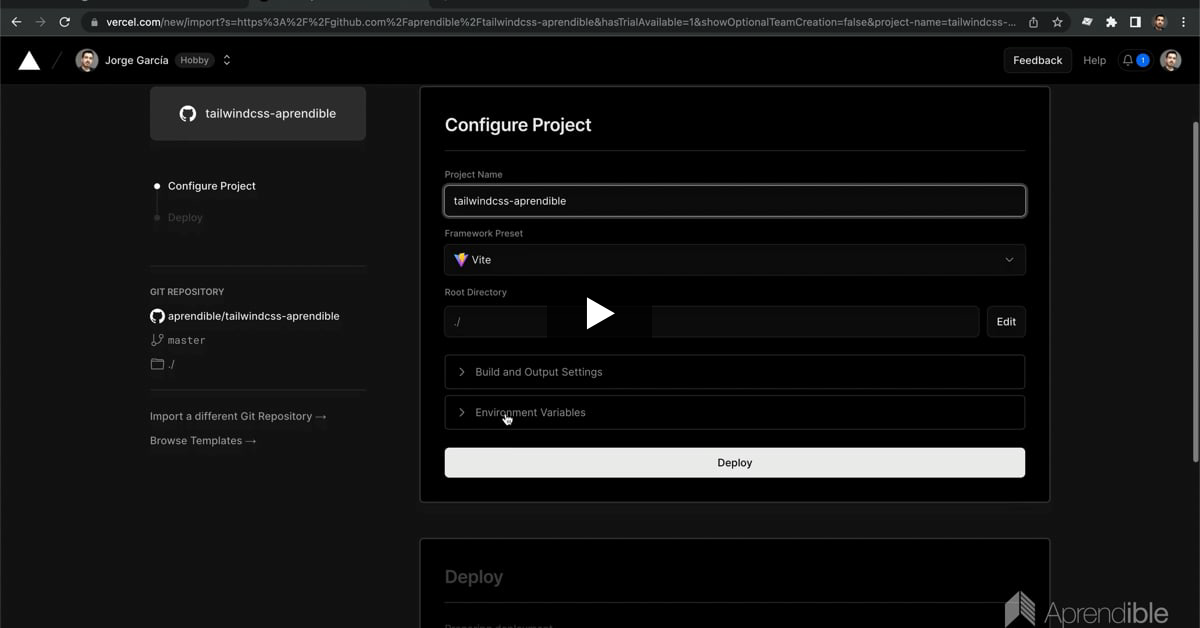
Task: Open Jorge García account avatar in header
Action: coord(87,60)
